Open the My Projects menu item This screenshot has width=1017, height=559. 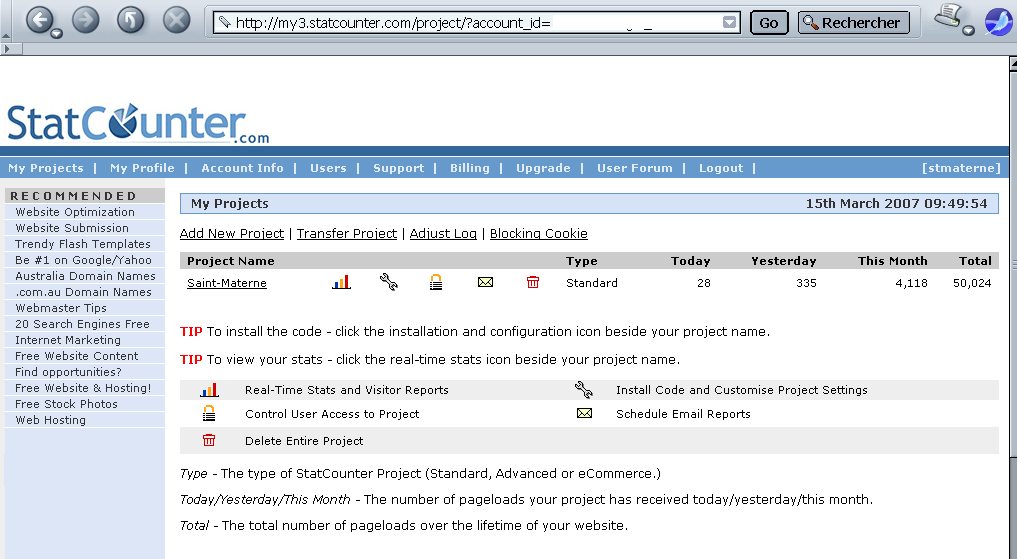tap(46, 168)
